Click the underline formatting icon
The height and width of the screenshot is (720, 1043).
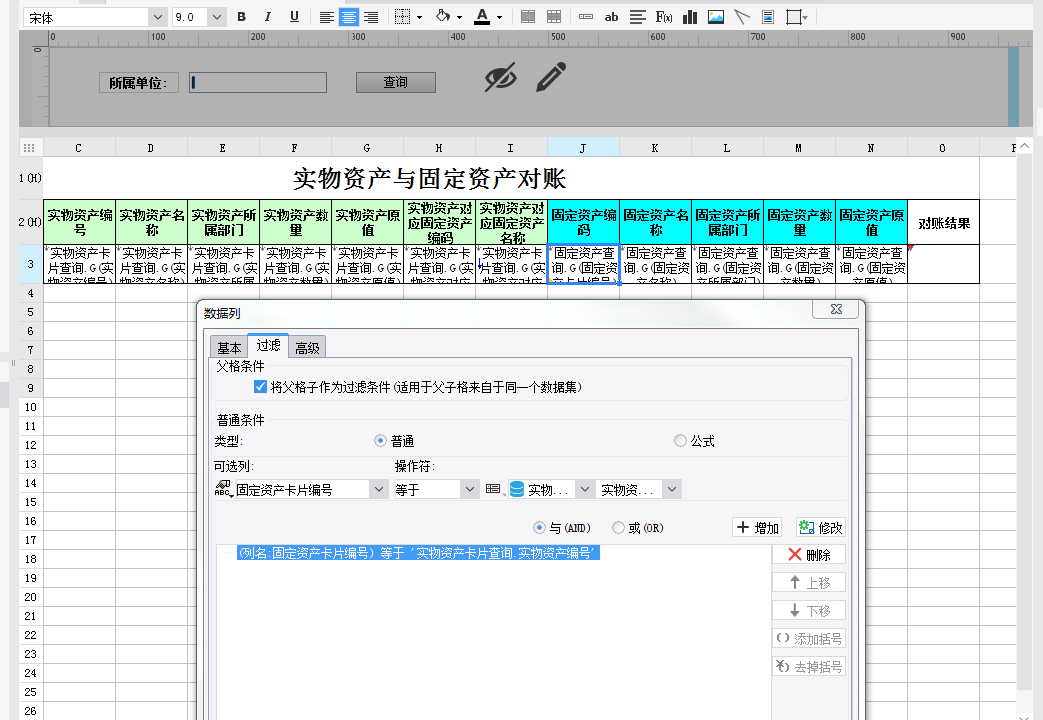[294, 17]
